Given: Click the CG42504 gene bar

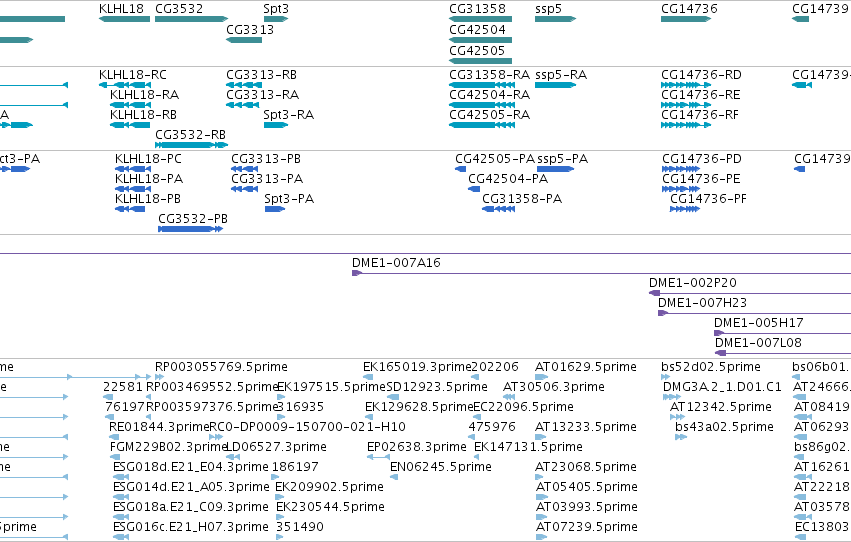Looking at the screenshot, I should tap(481, 40).
